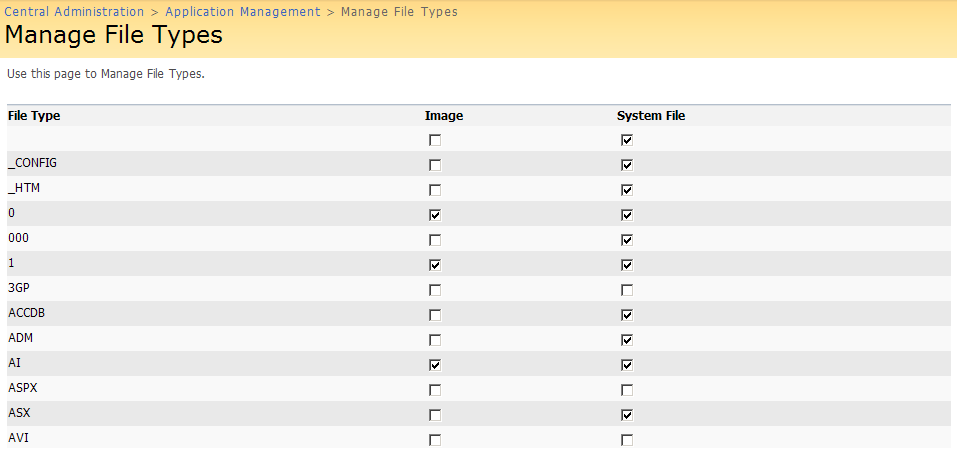
Task: Enable Image checkbox for _CONFIG file type
Action: click(435, 165)
